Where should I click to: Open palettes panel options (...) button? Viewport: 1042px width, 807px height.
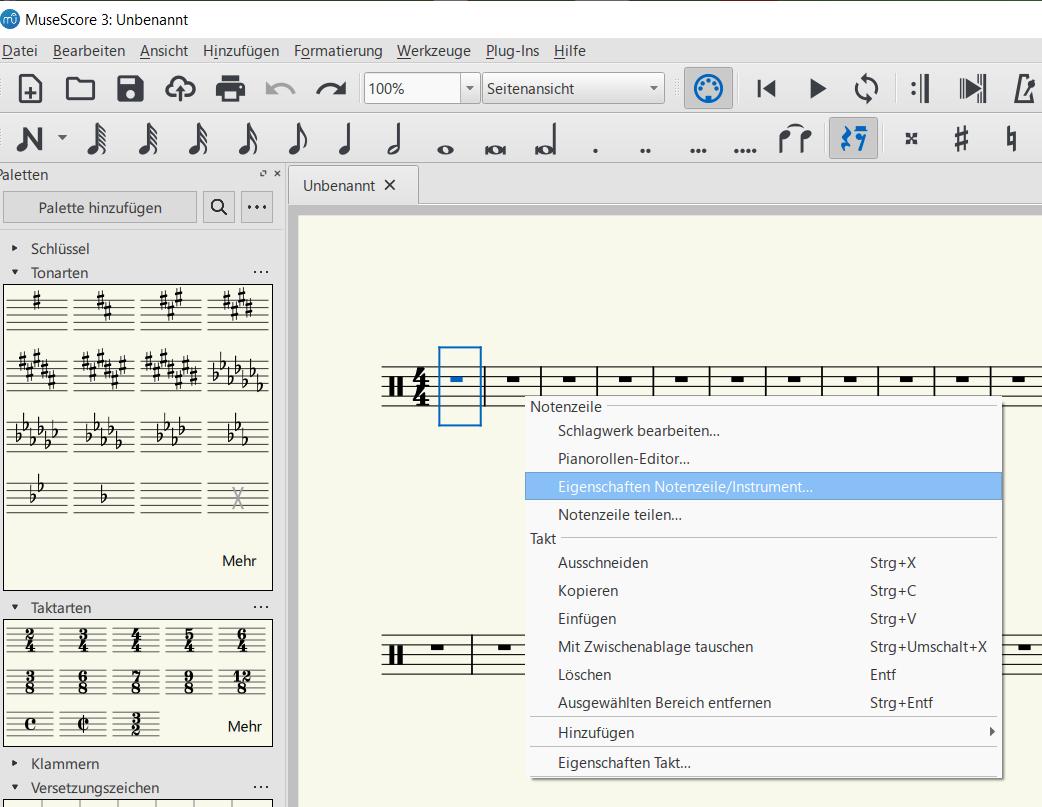pyautogui.click(x=257, y=207)
